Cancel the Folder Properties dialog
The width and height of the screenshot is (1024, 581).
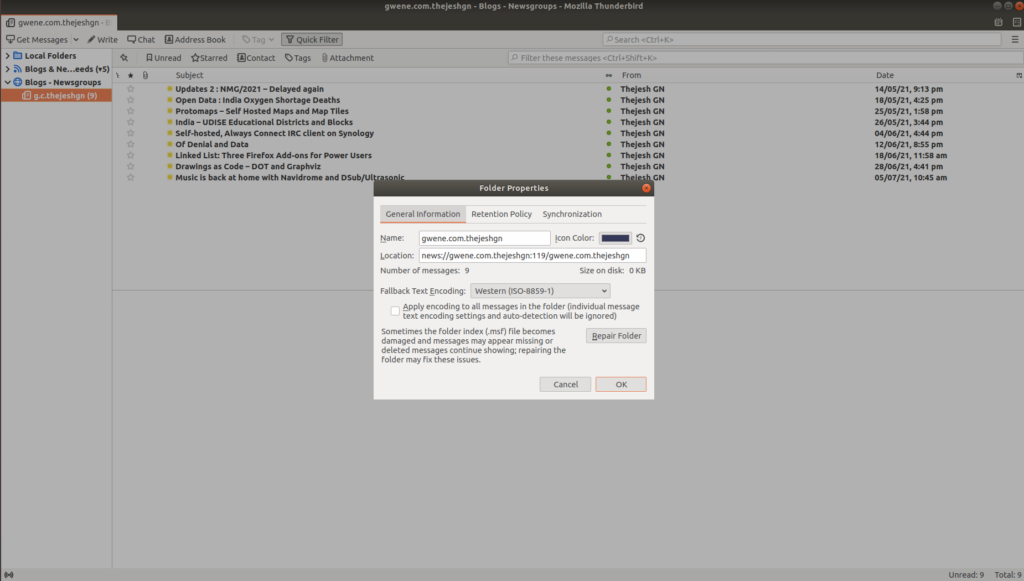point(565,385)
